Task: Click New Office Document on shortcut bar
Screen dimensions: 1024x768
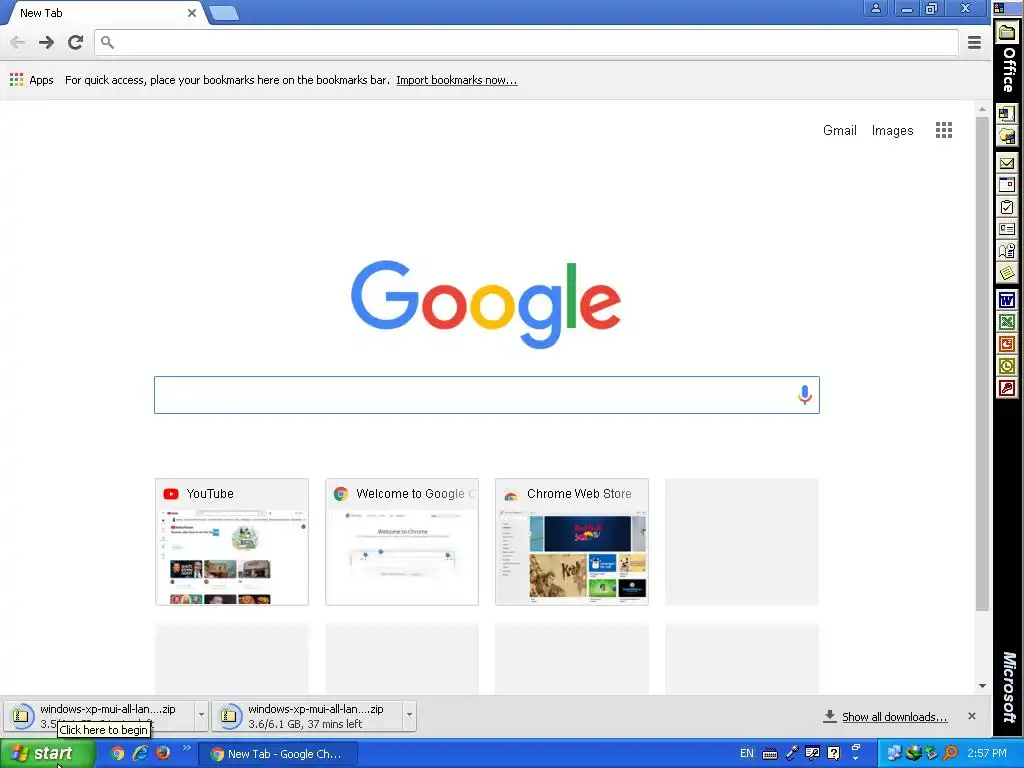Action: click(1006, 114)
